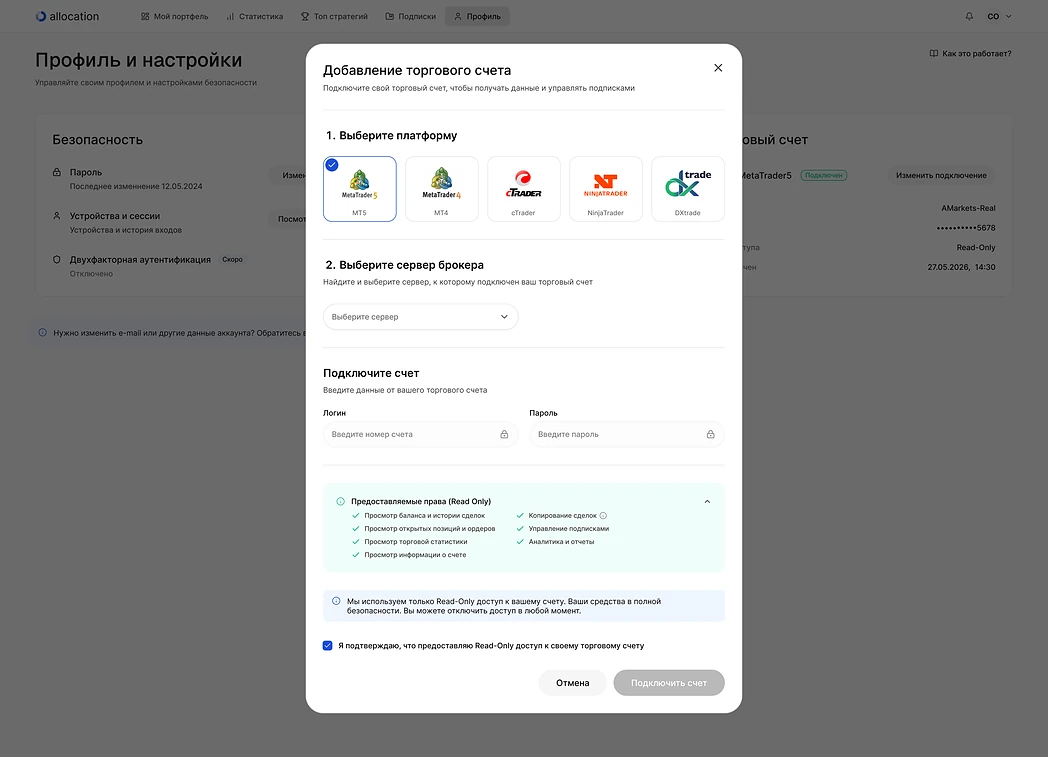Choose the MetaTrader 4 platform card
1048x757 pixels.
click(442, 189)
